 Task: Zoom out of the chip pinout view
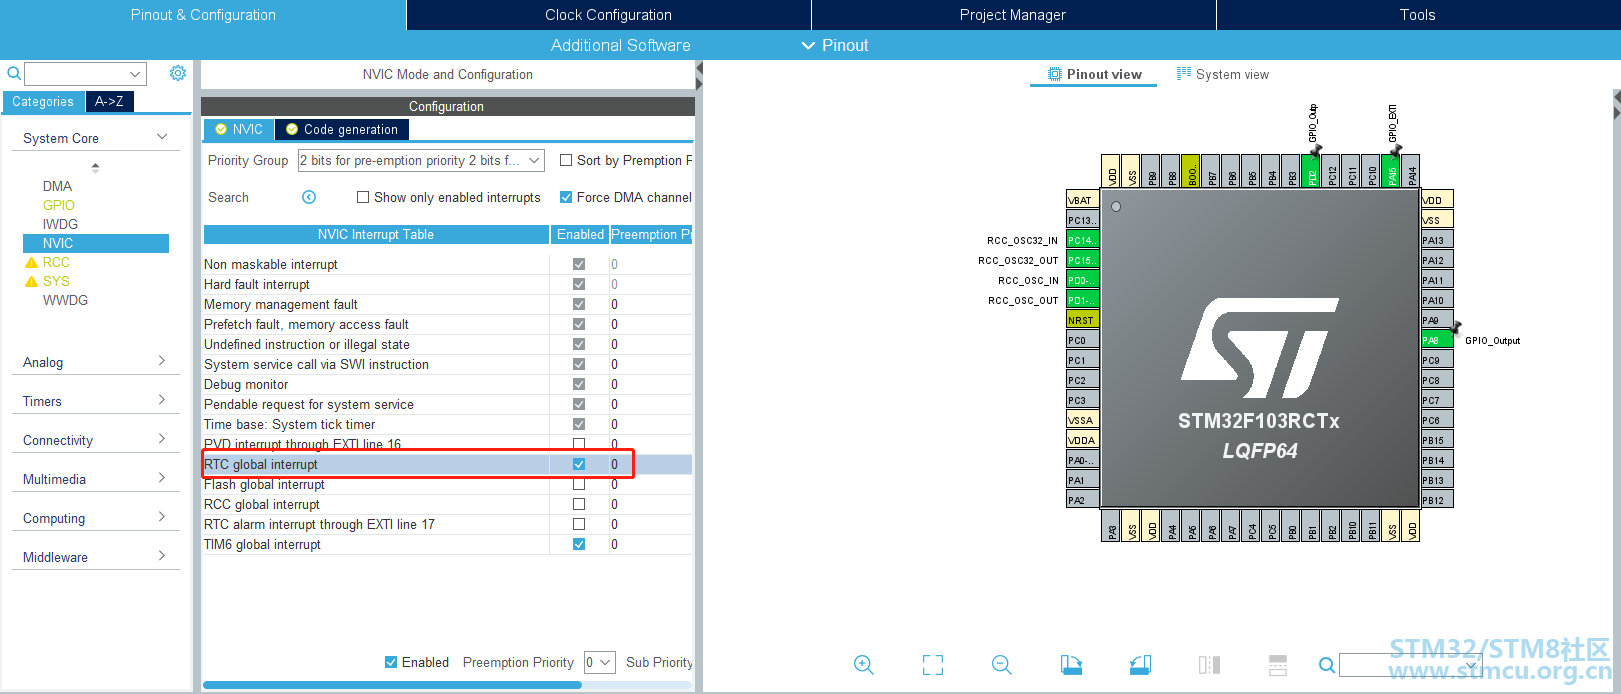click(1002, 665)
